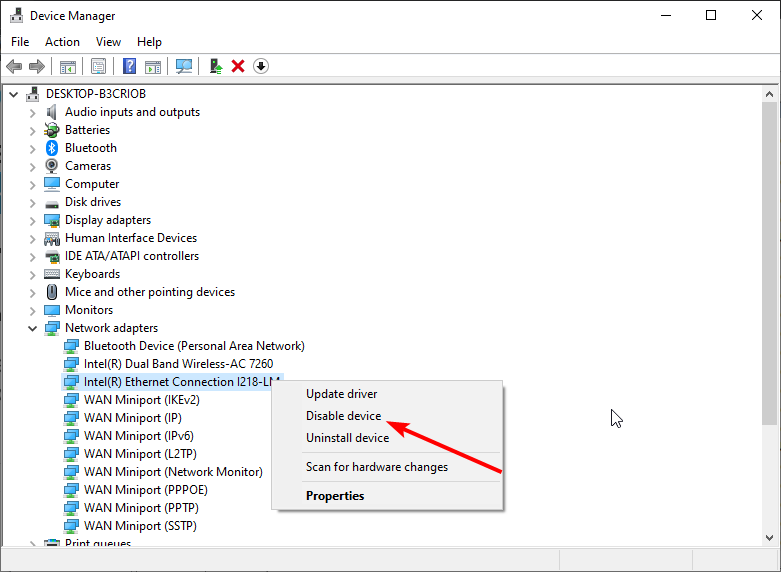Viewport: 781px width, 572px height.
Task: Click the Mice and other pointing devices icon
Action: 52,292
